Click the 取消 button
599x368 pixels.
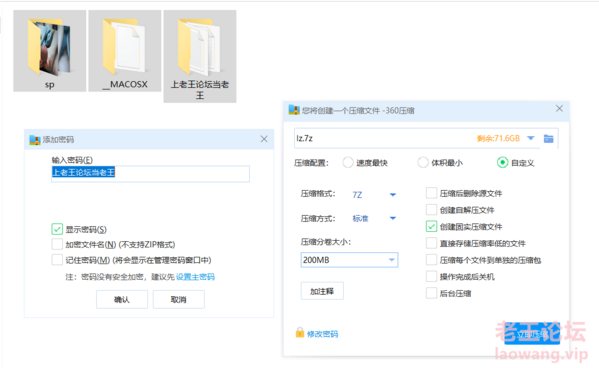pos(179,299)
